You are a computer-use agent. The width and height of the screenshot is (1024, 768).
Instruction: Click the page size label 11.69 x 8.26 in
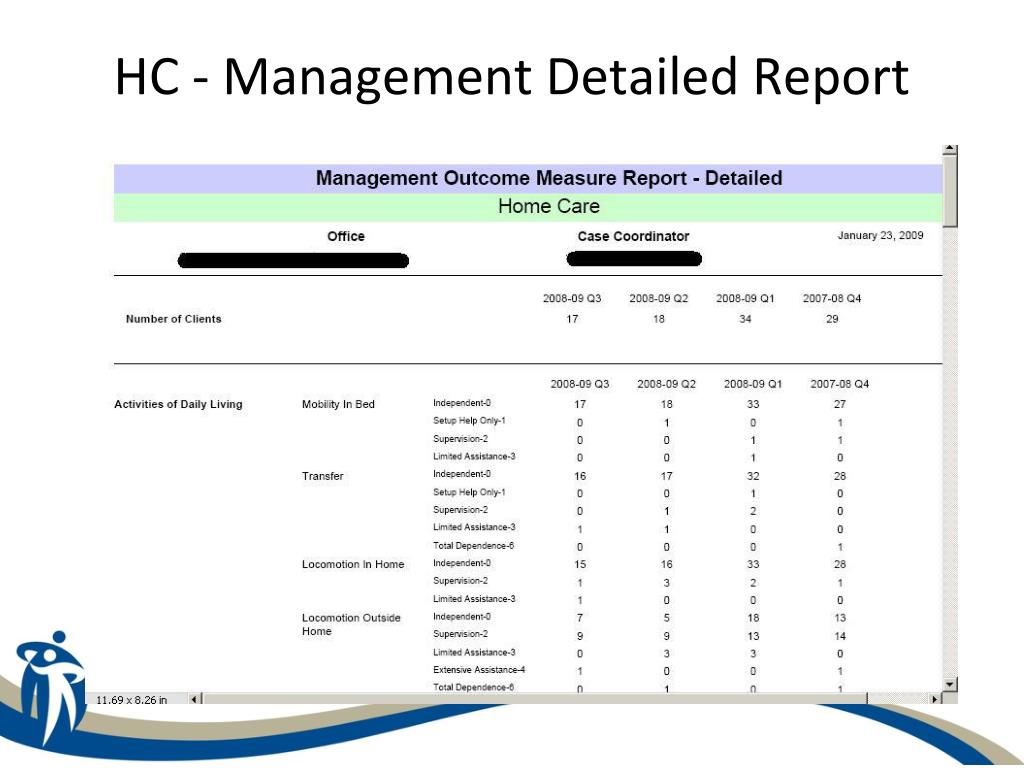point(131,700)
